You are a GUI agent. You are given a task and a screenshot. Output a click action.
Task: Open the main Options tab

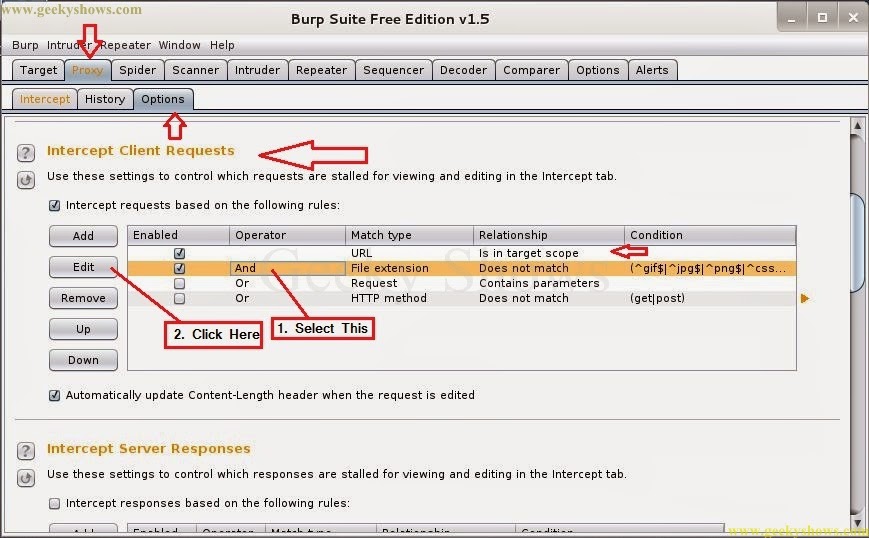pos(597,70)
